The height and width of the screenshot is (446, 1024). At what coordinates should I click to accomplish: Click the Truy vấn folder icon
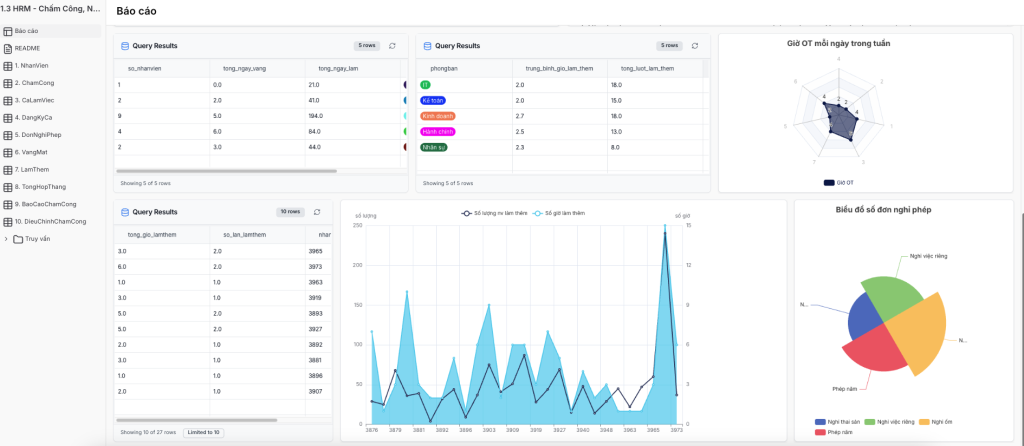pos(18,238)
